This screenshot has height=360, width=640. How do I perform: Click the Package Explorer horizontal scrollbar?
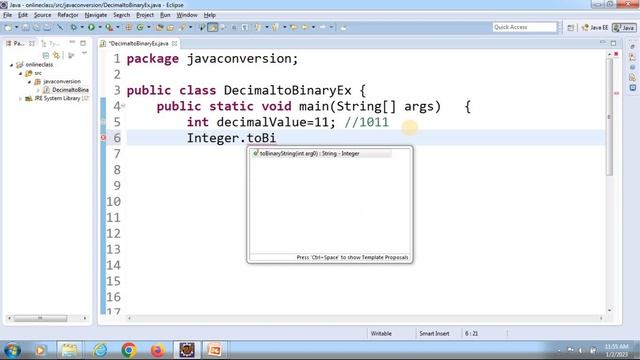40,318
